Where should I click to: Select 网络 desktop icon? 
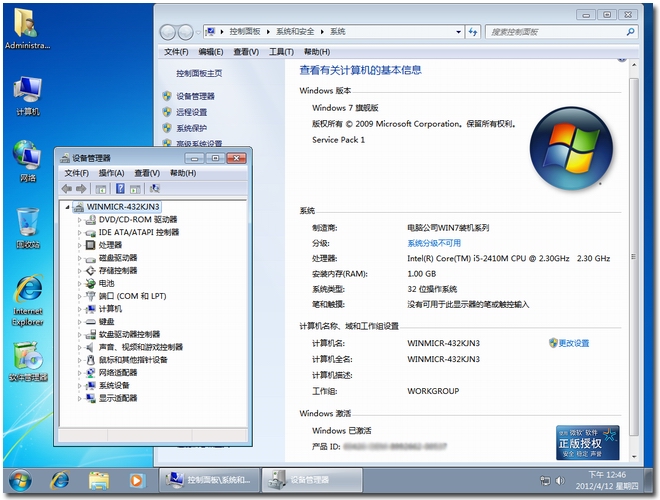pyautogui.click(x=28, y=161)
